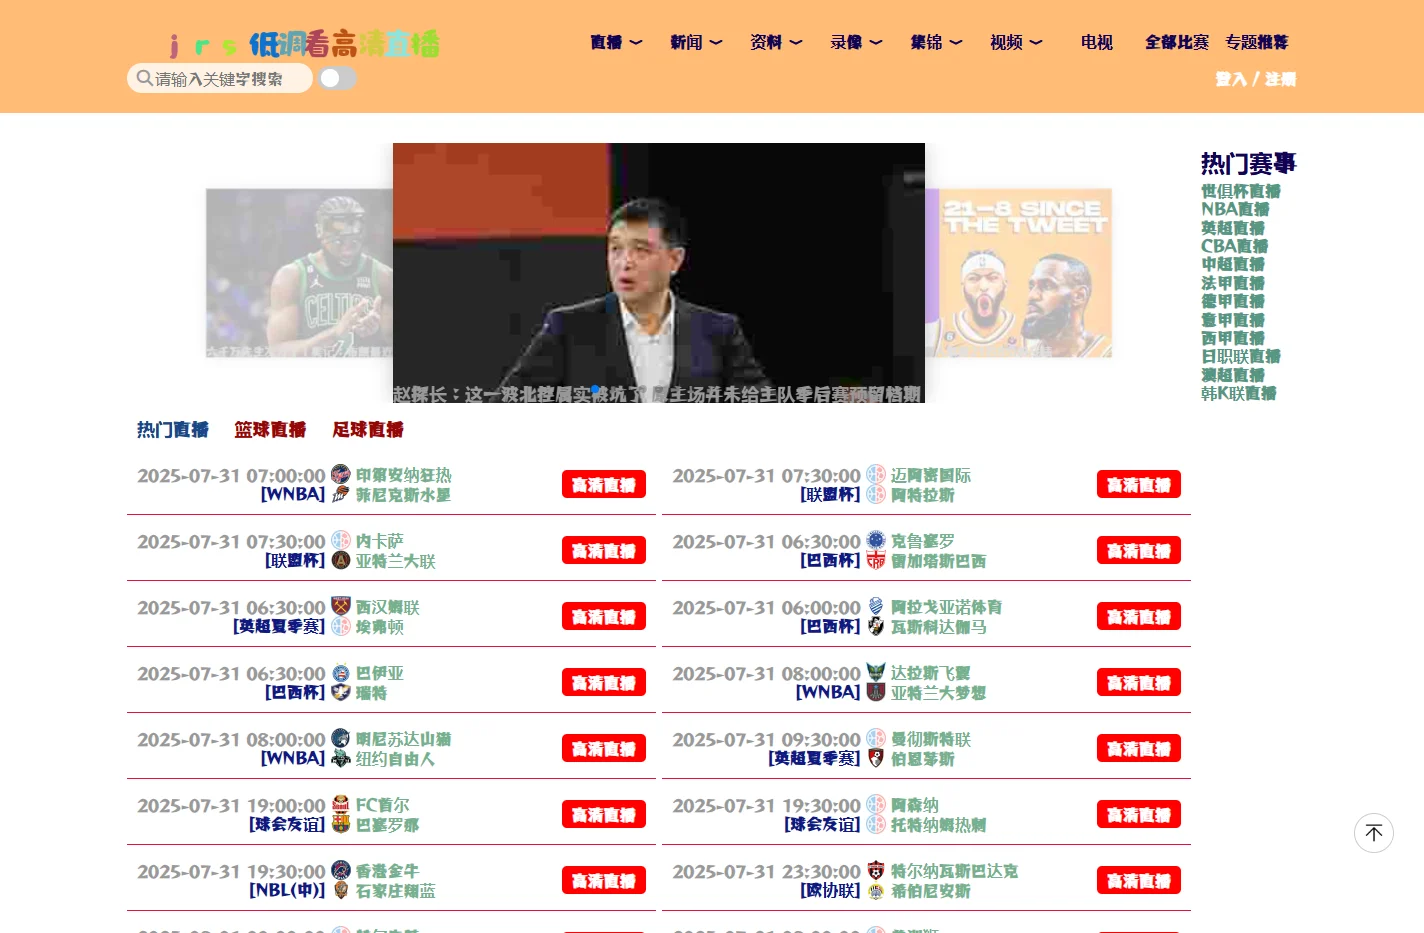Select the Celtics player carousel thumbnail

coord(299,273)
